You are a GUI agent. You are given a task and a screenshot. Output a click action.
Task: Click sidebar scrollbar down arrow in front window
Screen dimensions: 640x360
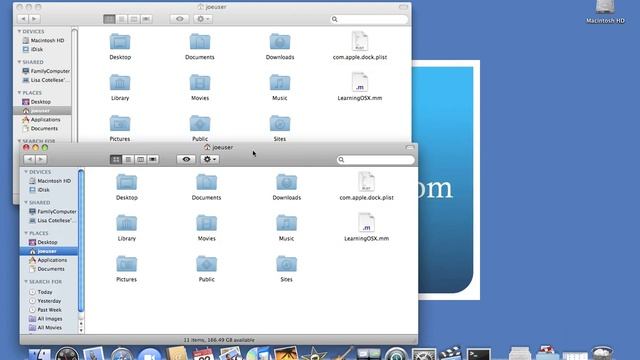(81, 330)
